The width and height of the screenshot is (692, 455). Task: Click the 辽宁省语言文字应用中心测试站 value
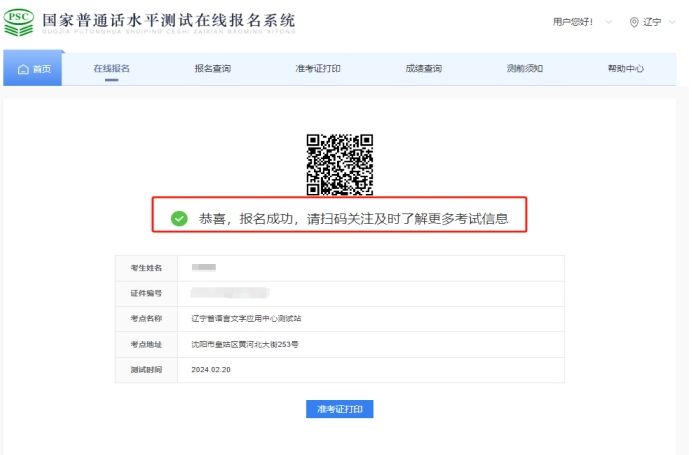246,319
